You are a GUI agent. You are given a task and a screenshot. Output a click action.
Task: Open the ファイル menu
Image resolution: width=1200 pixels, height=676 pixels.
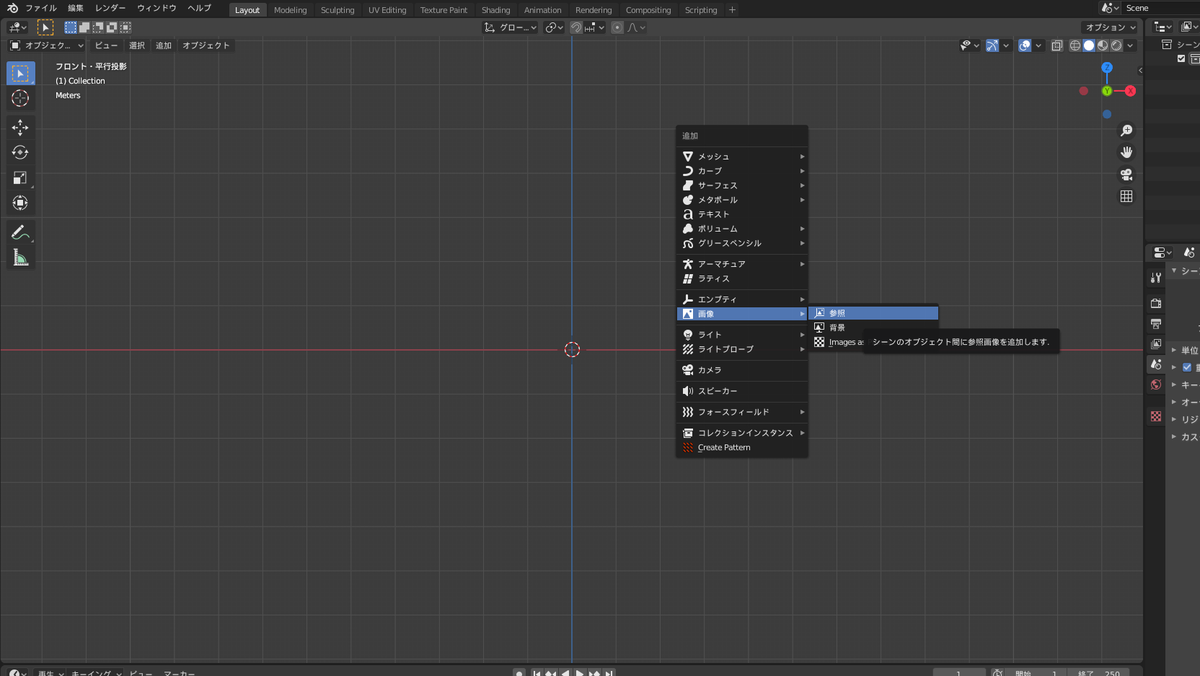(x=41, y=8)
